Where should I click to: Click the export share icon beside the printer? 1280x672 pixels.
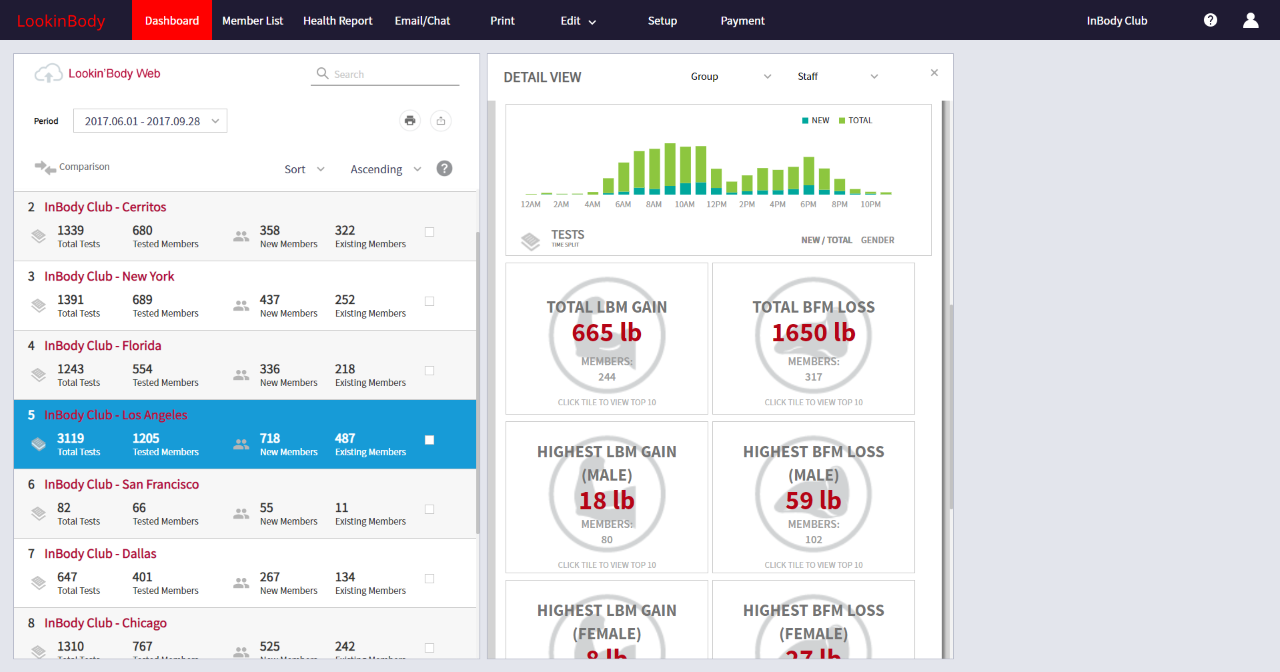tap(441, 121)
